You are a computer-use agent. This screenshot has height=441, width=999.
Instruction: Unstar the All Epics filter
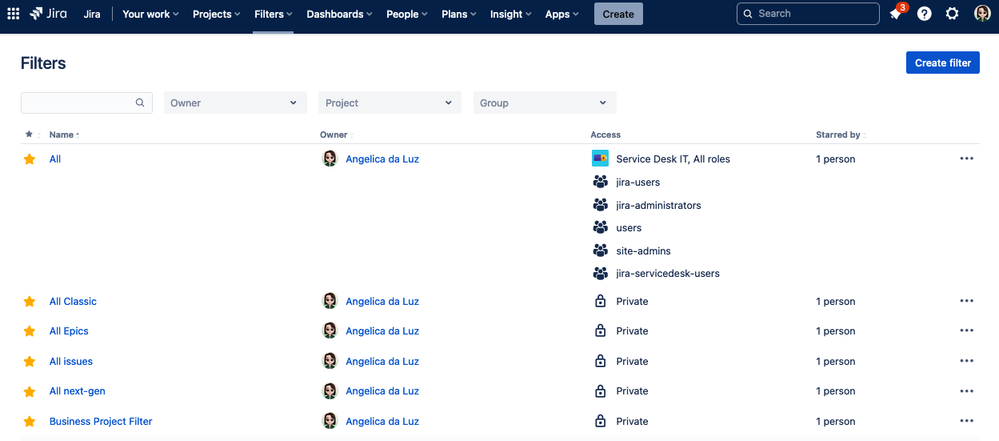29,331
